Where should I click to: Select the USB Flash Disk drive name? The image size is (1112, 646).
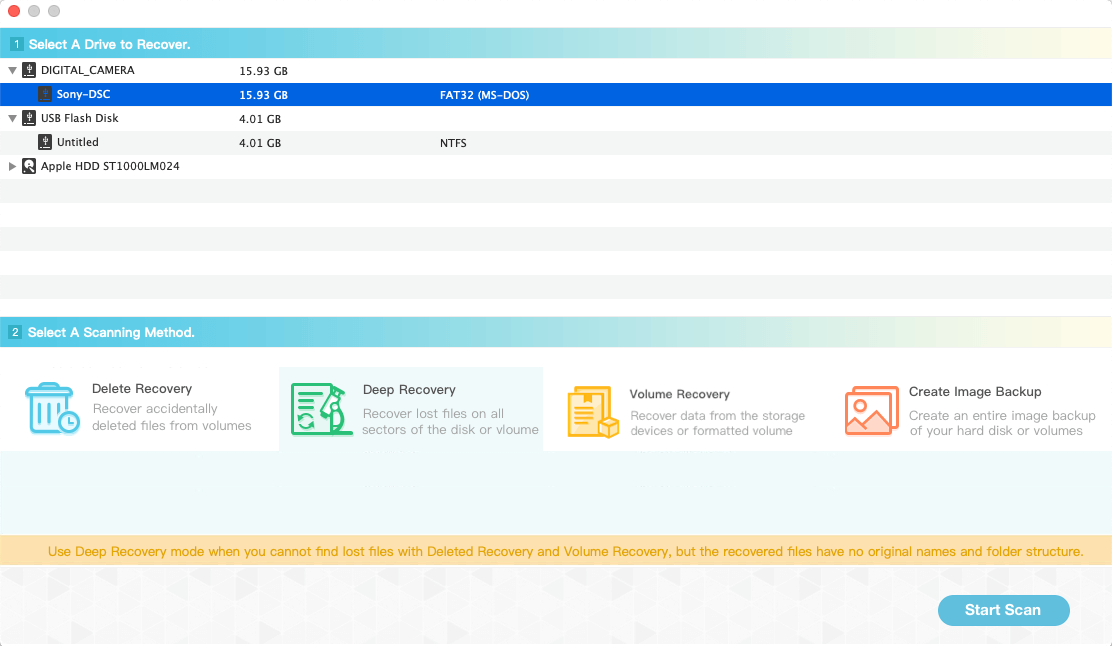[x=79, y=118]
